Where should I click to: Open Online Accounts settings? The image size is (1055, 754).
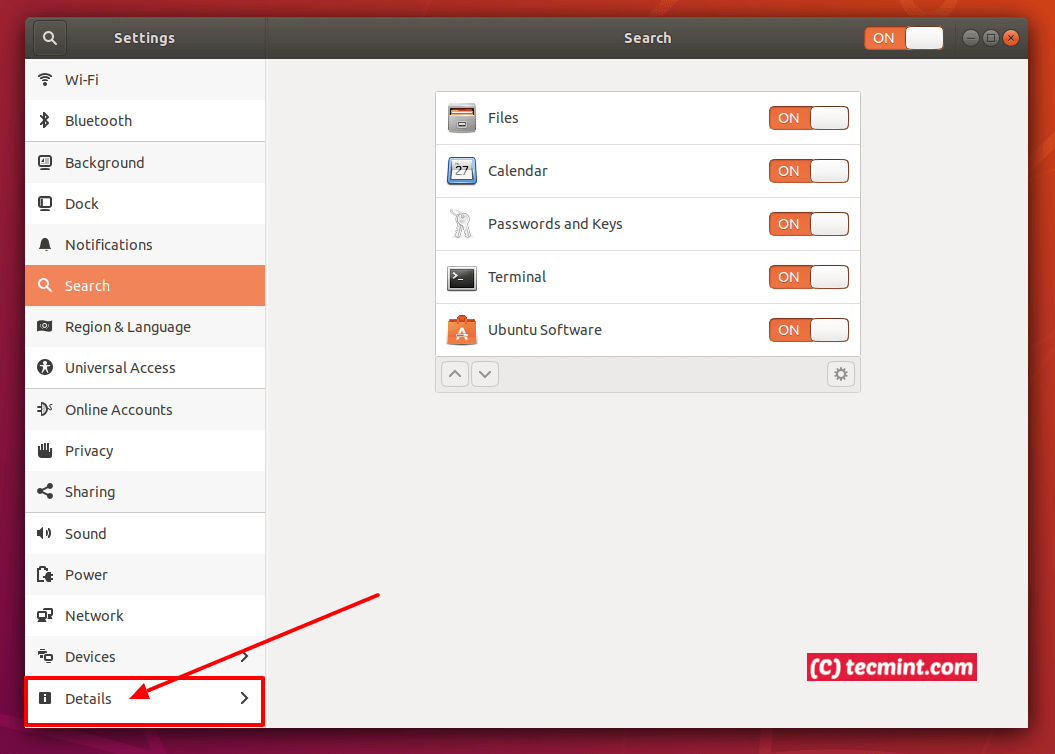click(145, 409)
